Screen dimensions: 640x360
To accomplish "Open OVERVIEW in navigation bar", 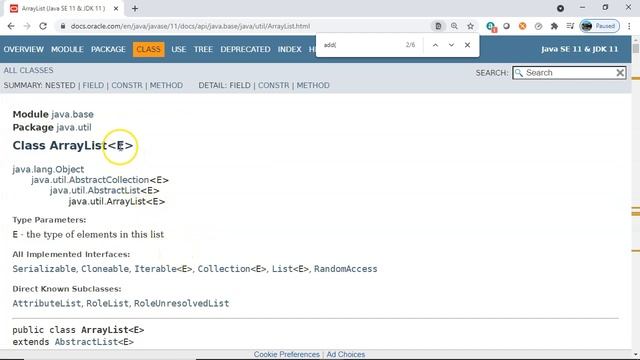I will tap(24, 49).
